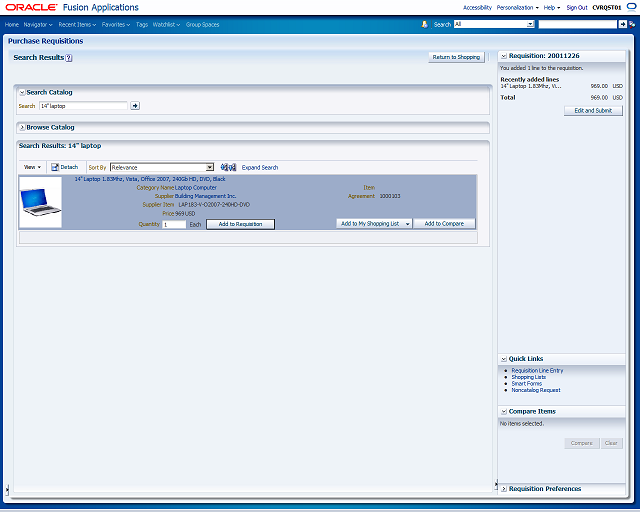This screenshot has height=512, width=640.
Task: Open the Add to My Shopping List dropdown arrow
Action: click(x=407, y=224)
